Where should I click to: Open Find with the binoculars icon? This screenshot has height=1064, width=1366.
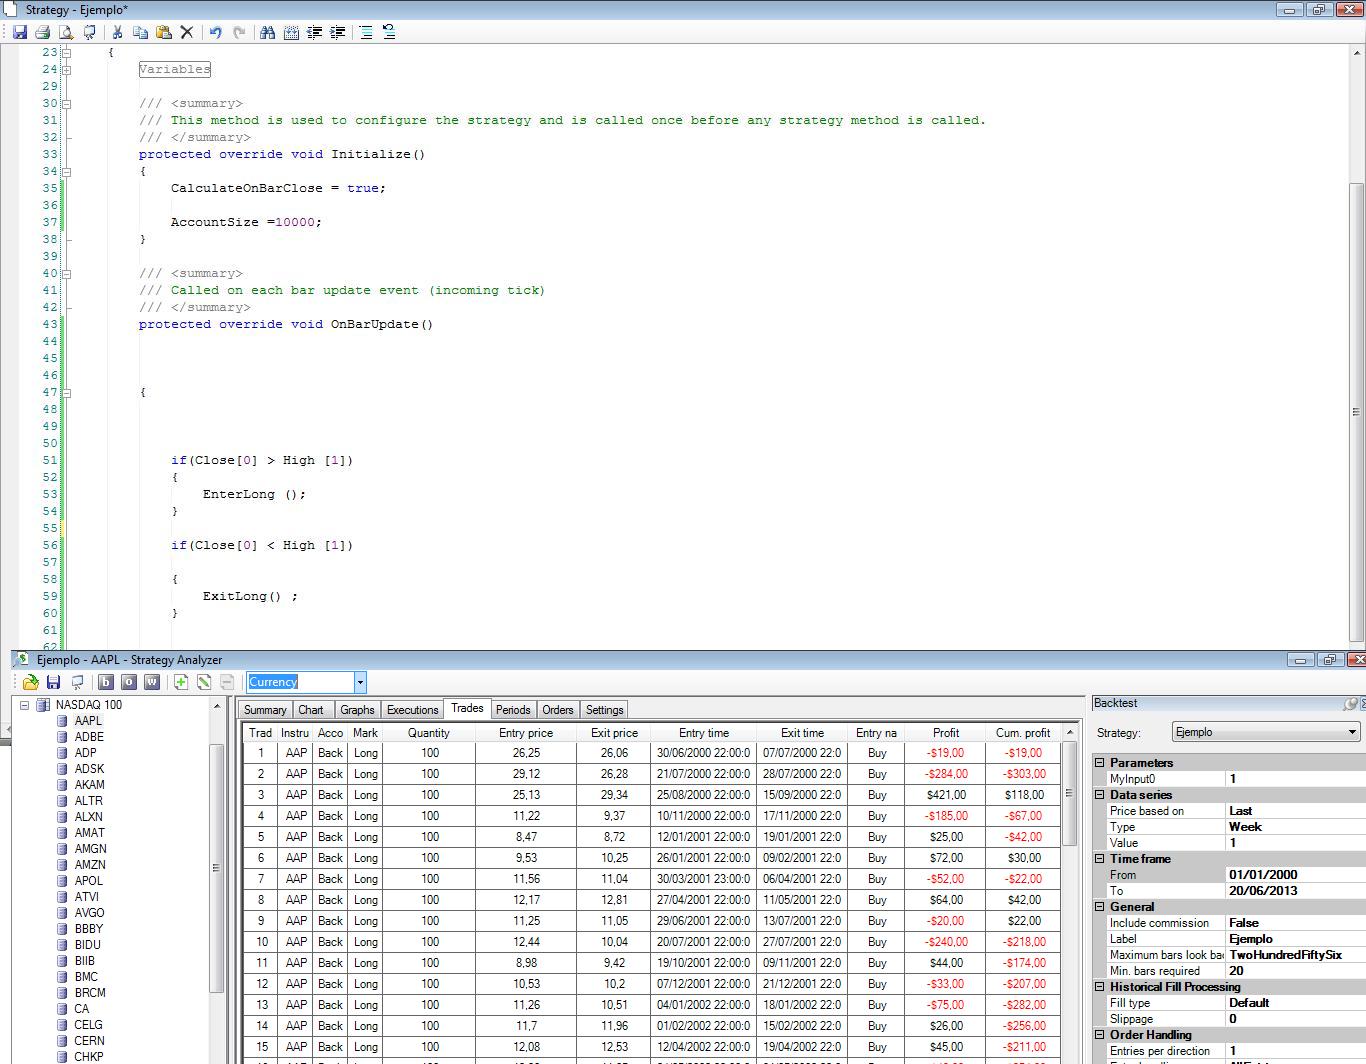[x=267, y=32]
